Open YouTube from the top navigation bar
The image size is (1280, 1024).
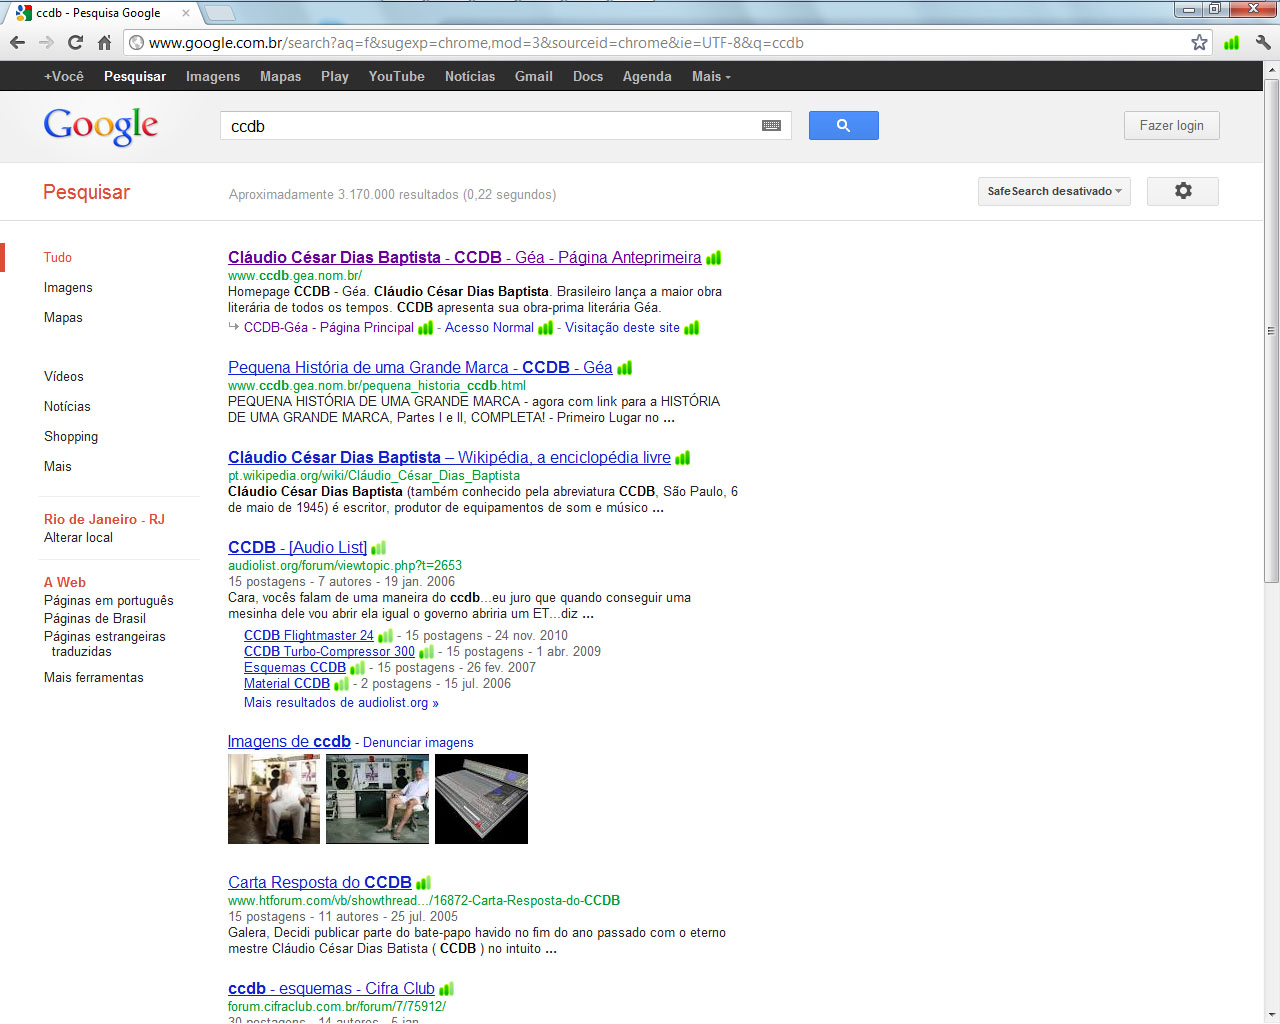tap(396, 76)
